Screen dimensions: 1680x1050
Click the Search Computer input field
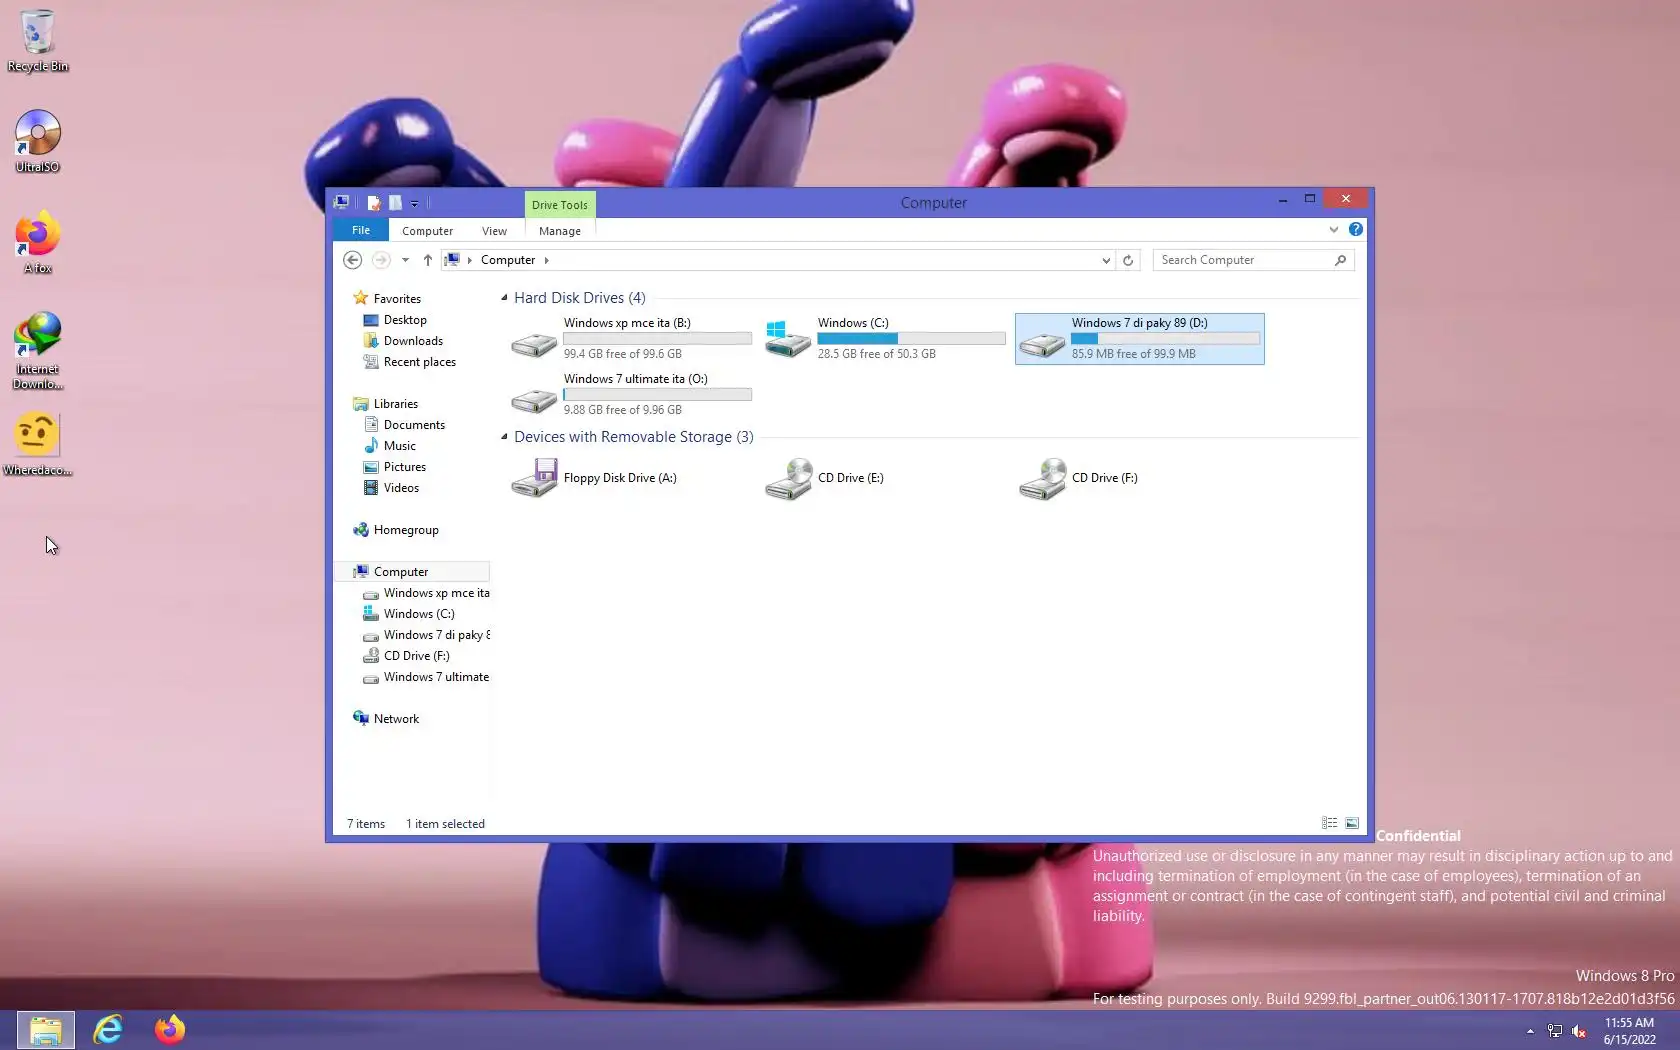tap(1254, 260)
